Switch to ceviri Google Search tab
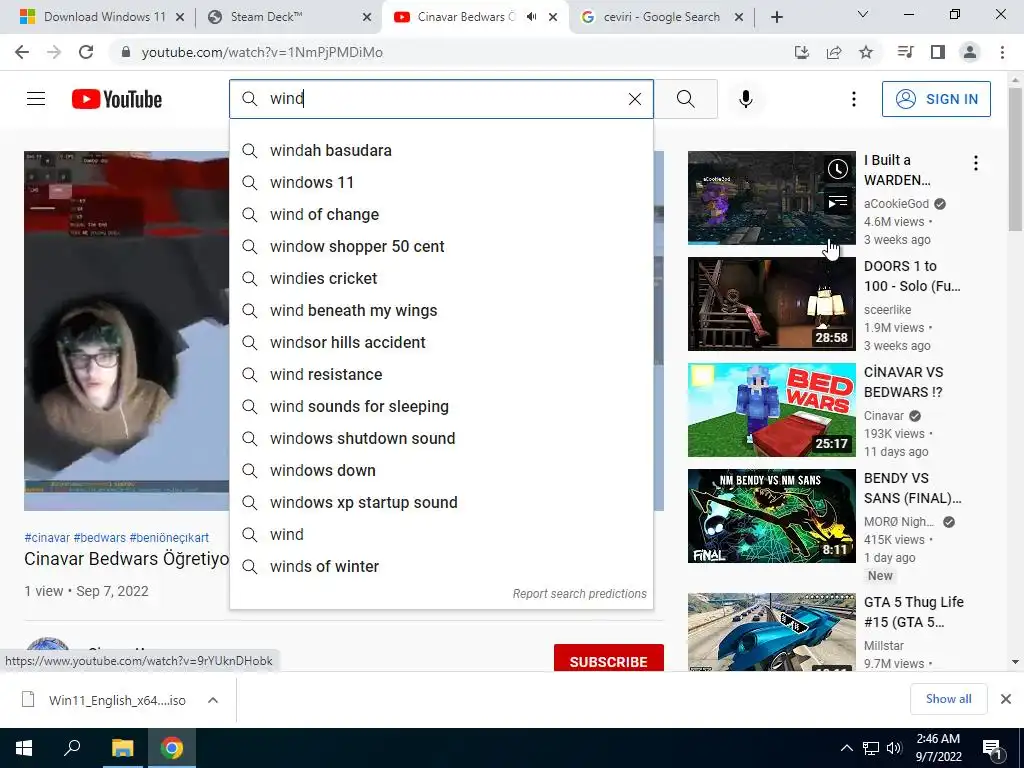The width and height of the screenshot is (1024, 768). (662, 17)
